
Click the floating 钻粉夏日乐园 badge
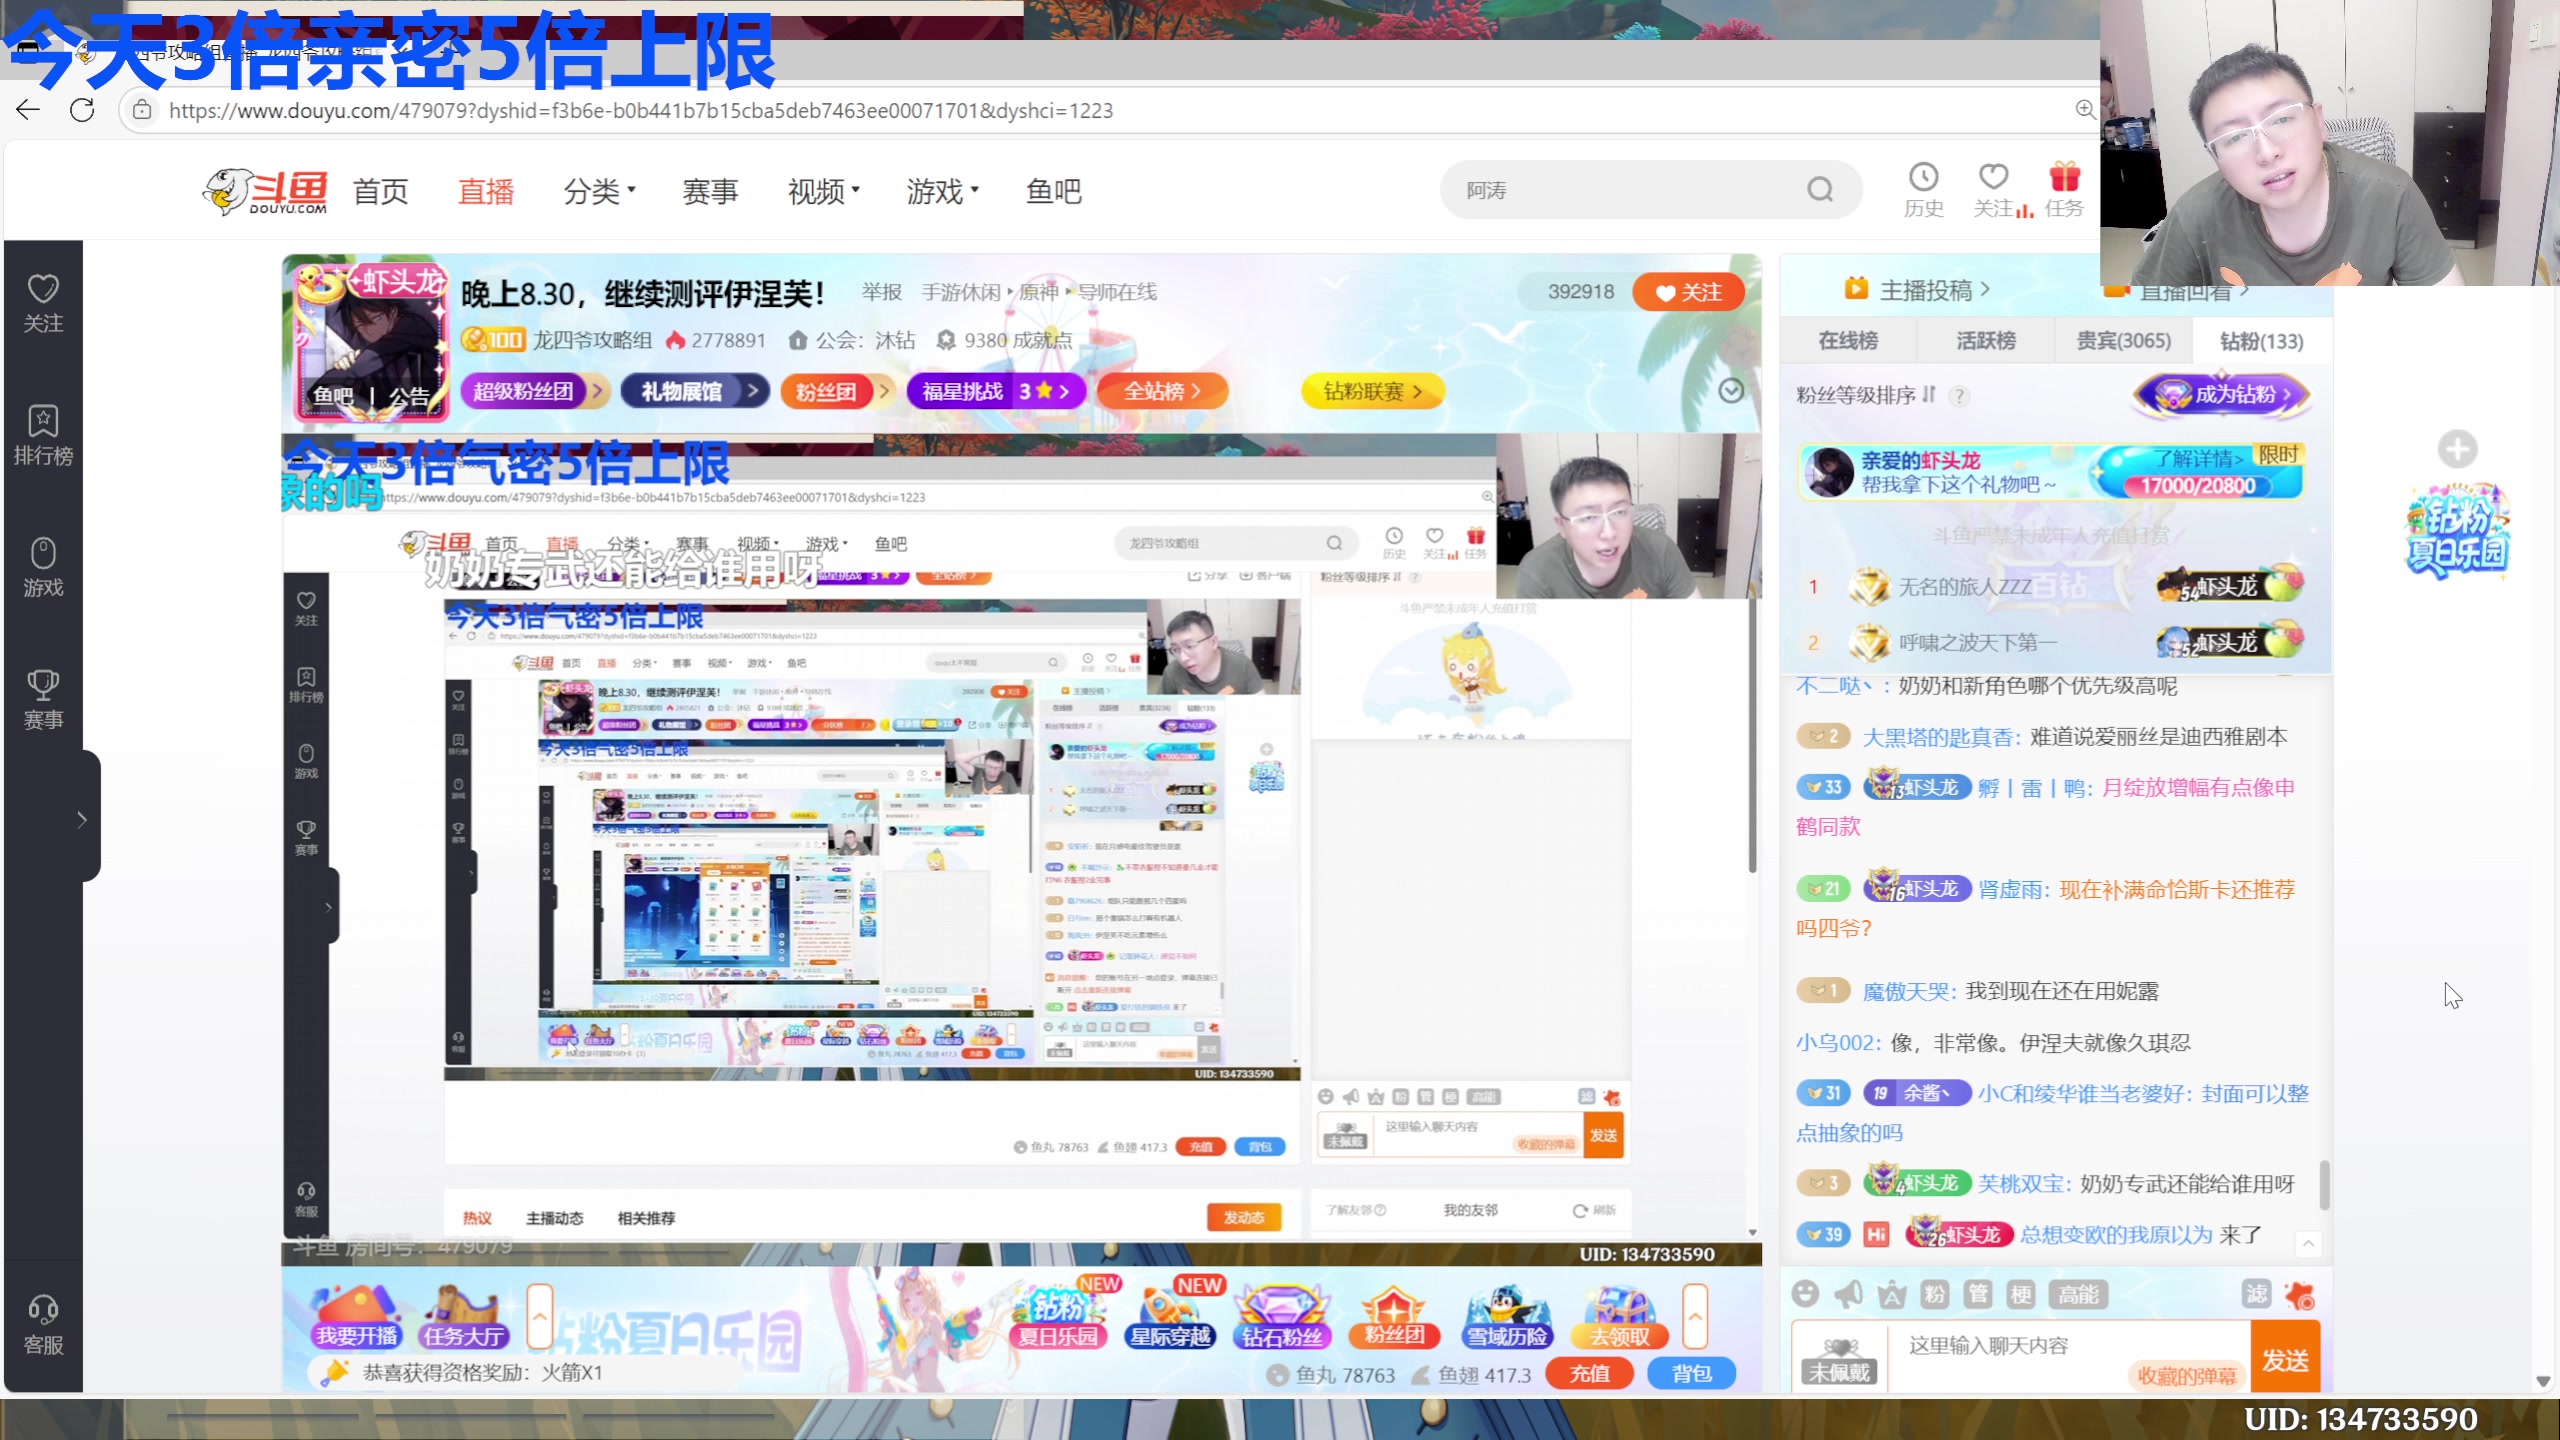[x=2457, y=531]
